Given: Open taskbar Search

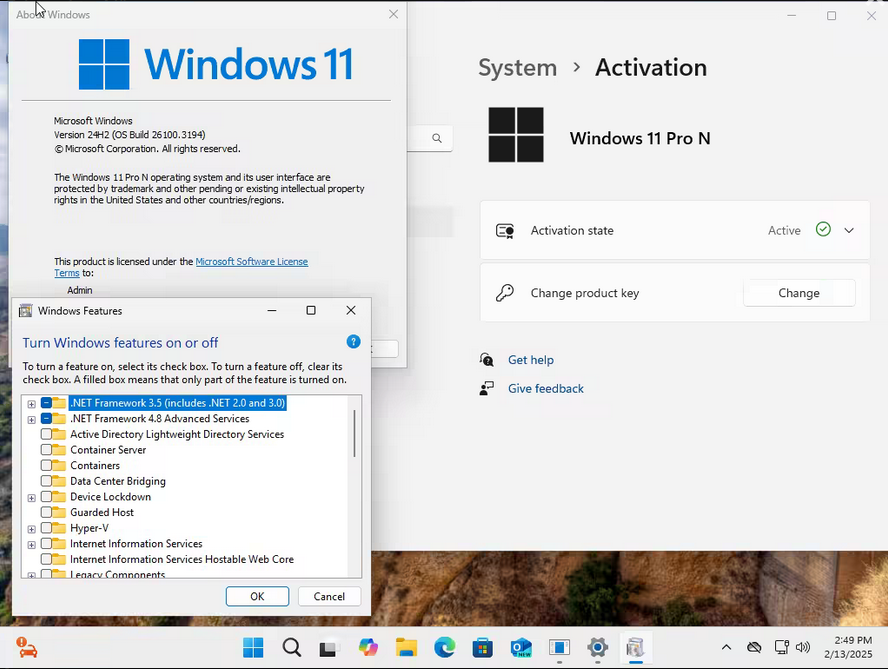Looking at the screenshot, I should click(x=292, y=647).
